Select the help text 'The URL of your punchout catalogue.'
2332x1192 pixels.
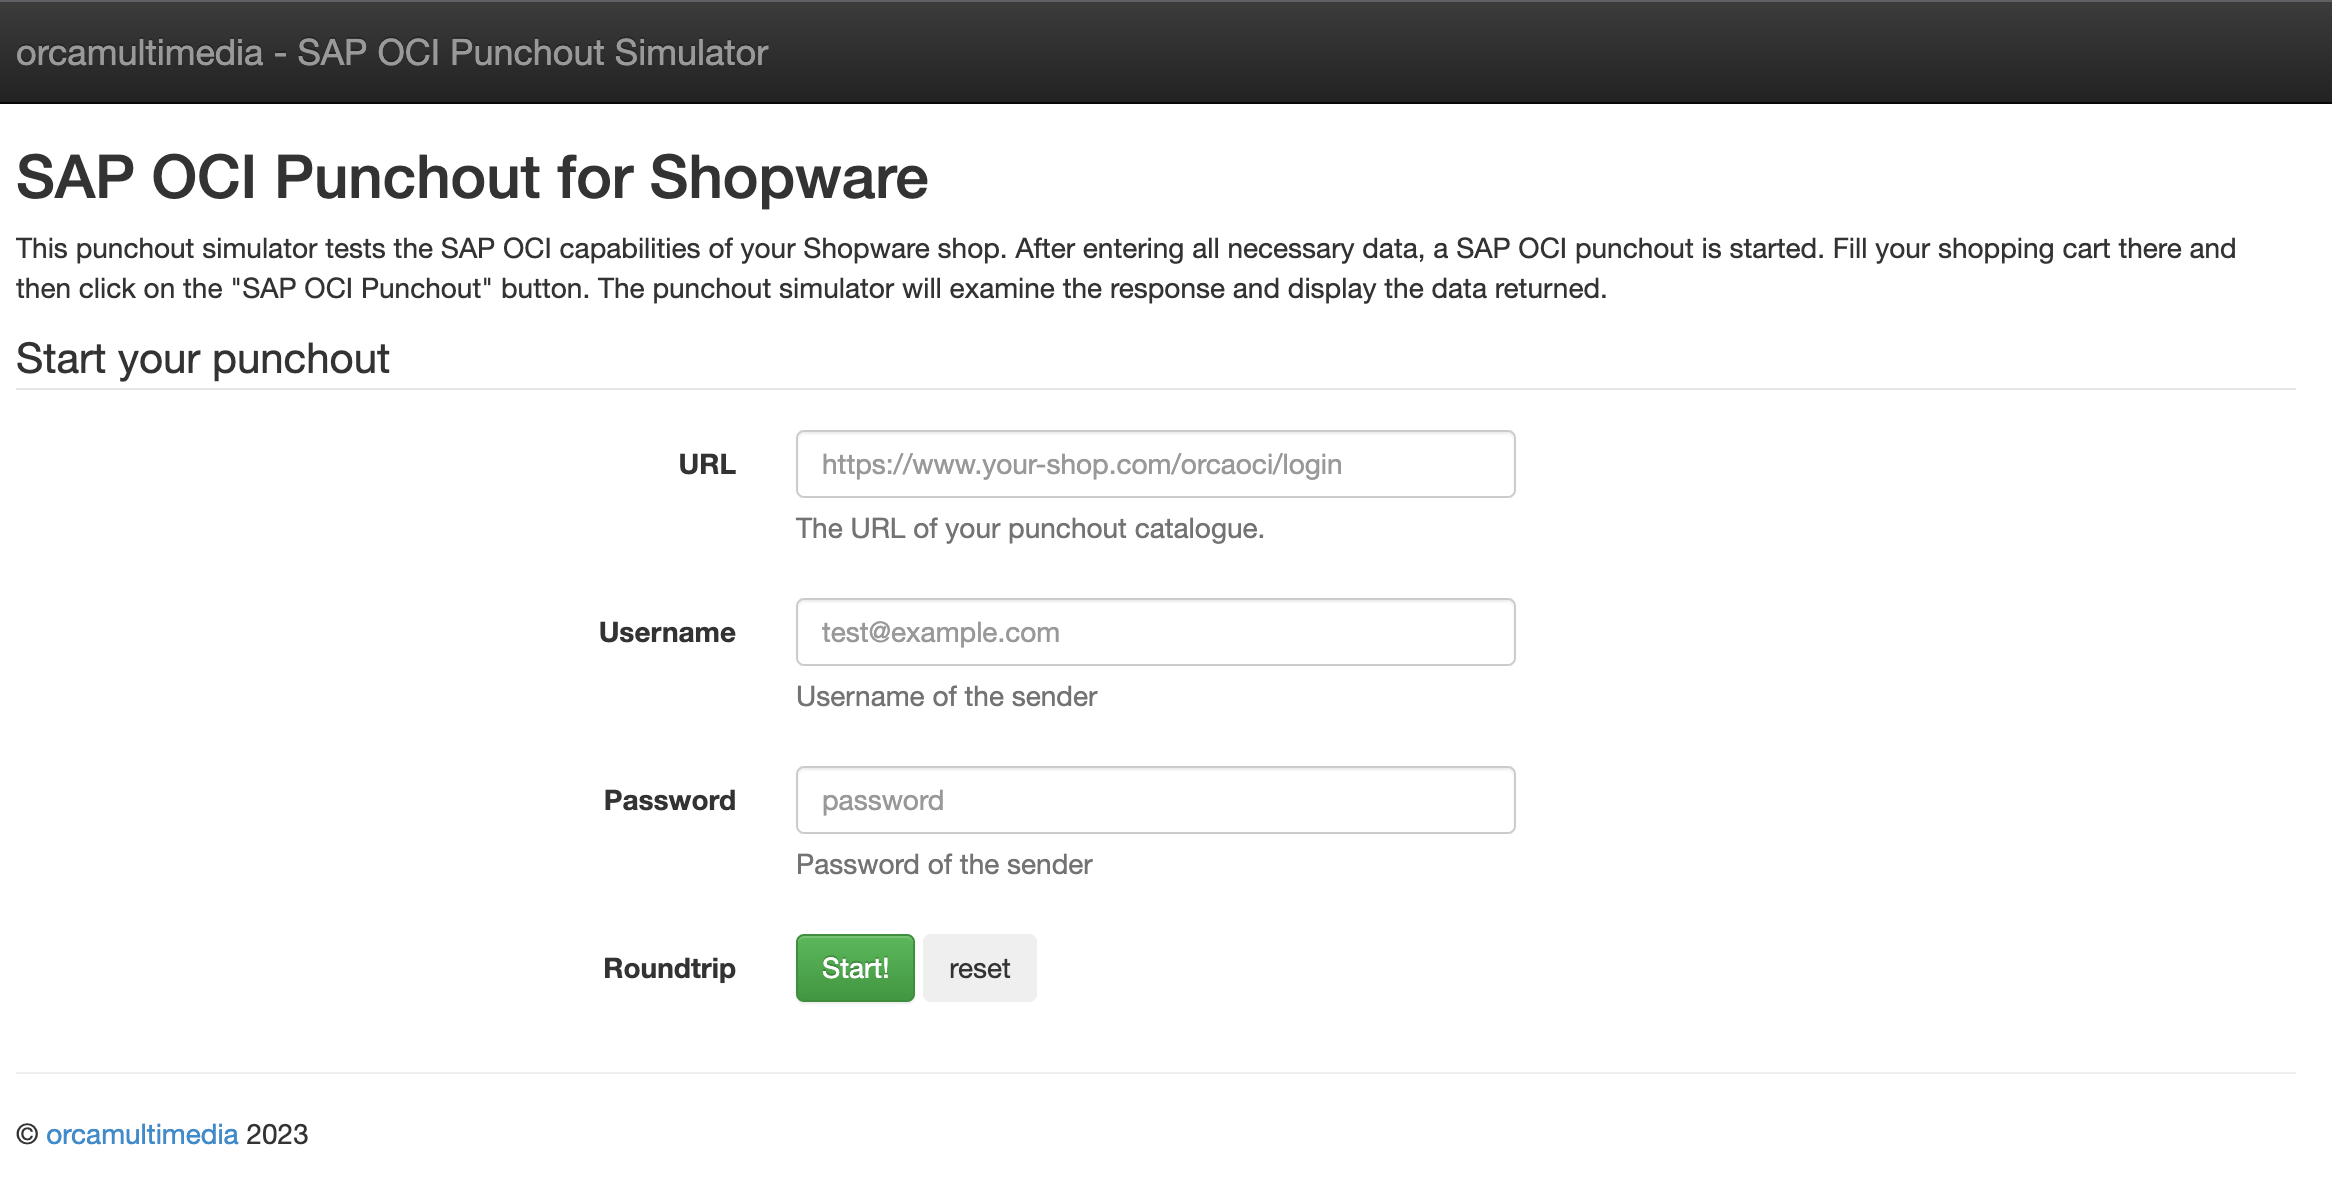(x=1030, y=528)
